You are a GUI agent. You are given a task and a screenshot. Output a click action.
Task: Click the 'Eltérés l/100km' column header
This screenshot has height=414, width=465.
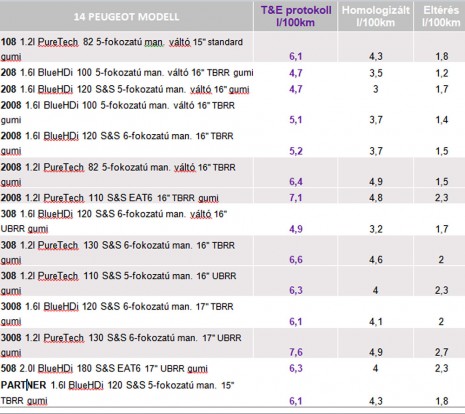click(441, 16)
